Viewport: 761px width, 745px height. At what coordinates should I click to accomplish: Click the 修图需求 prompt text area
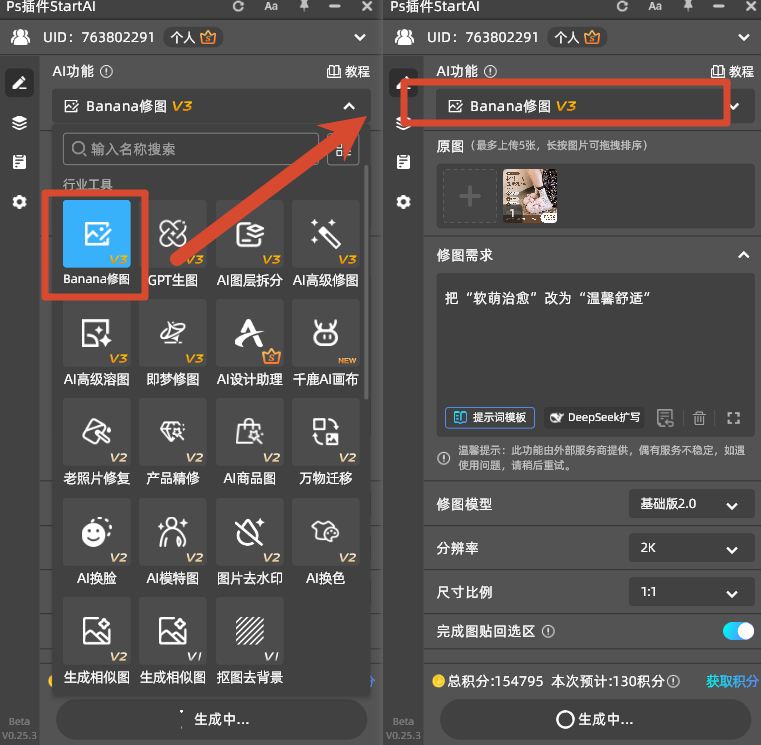(595, 340)
